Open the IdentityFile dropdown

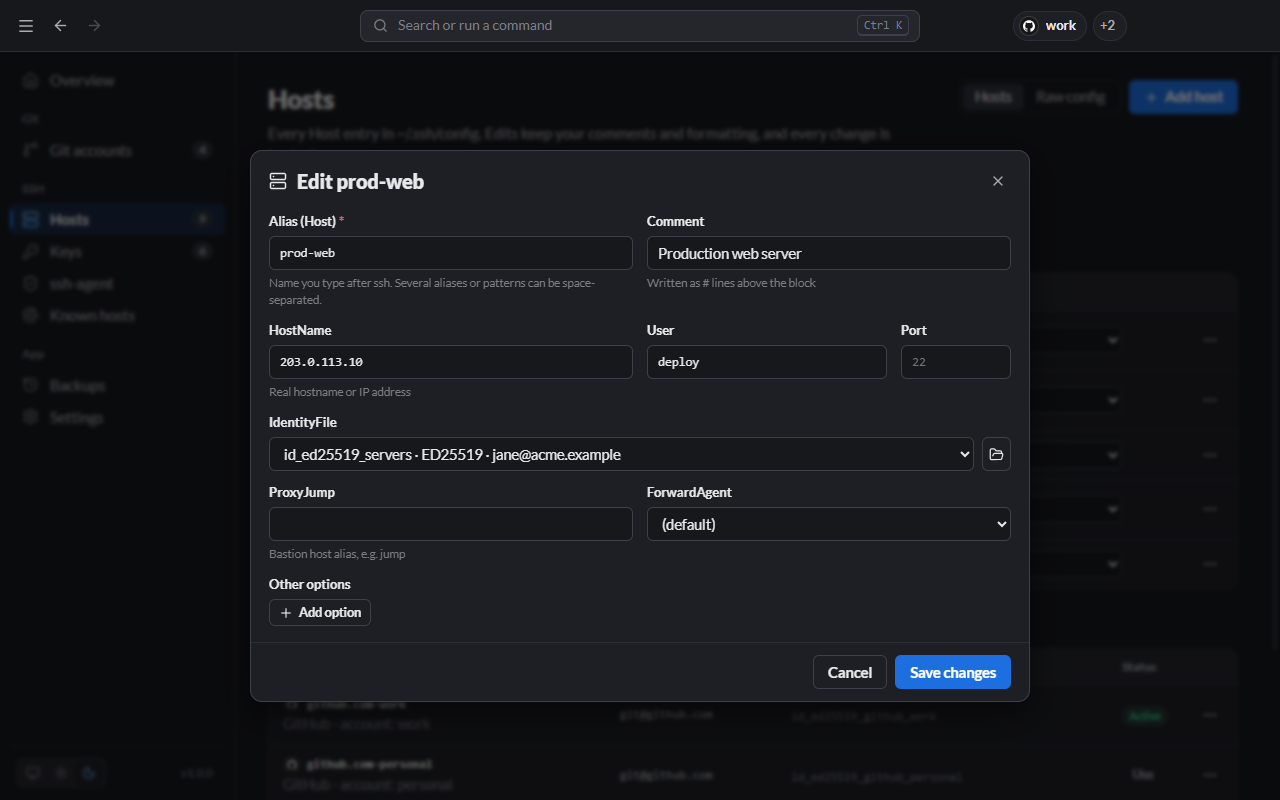pos(622,454)
